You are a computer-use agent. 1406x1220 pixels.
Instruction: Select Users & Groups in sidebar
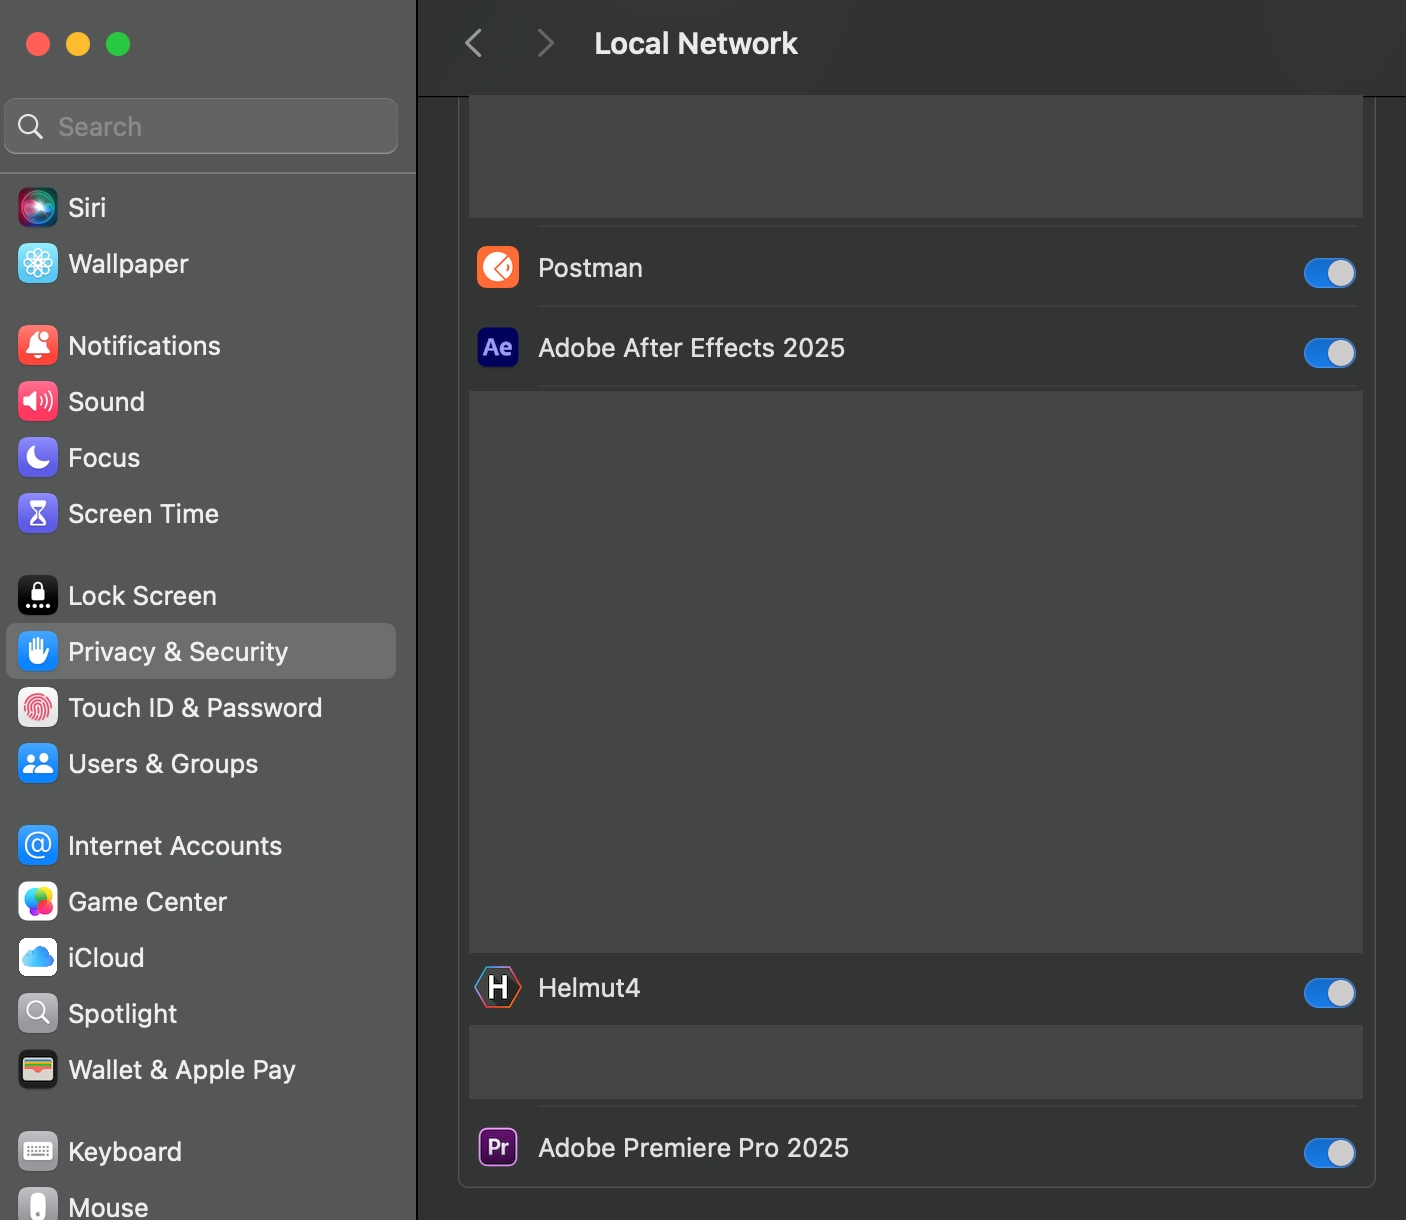pos(163,764)
